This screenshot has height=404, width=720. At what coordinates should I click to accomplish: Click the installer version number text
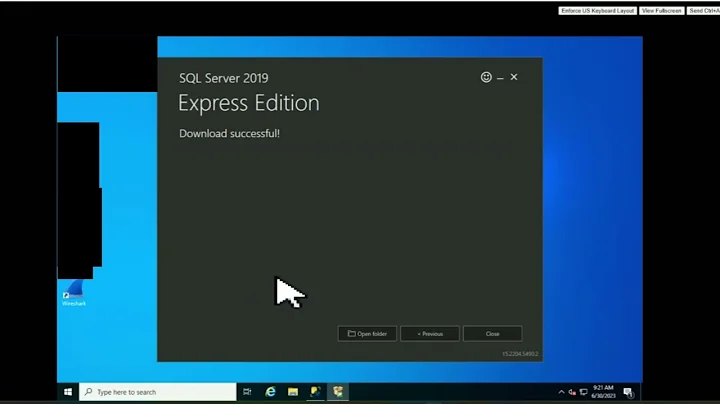[x=520, y=354]
